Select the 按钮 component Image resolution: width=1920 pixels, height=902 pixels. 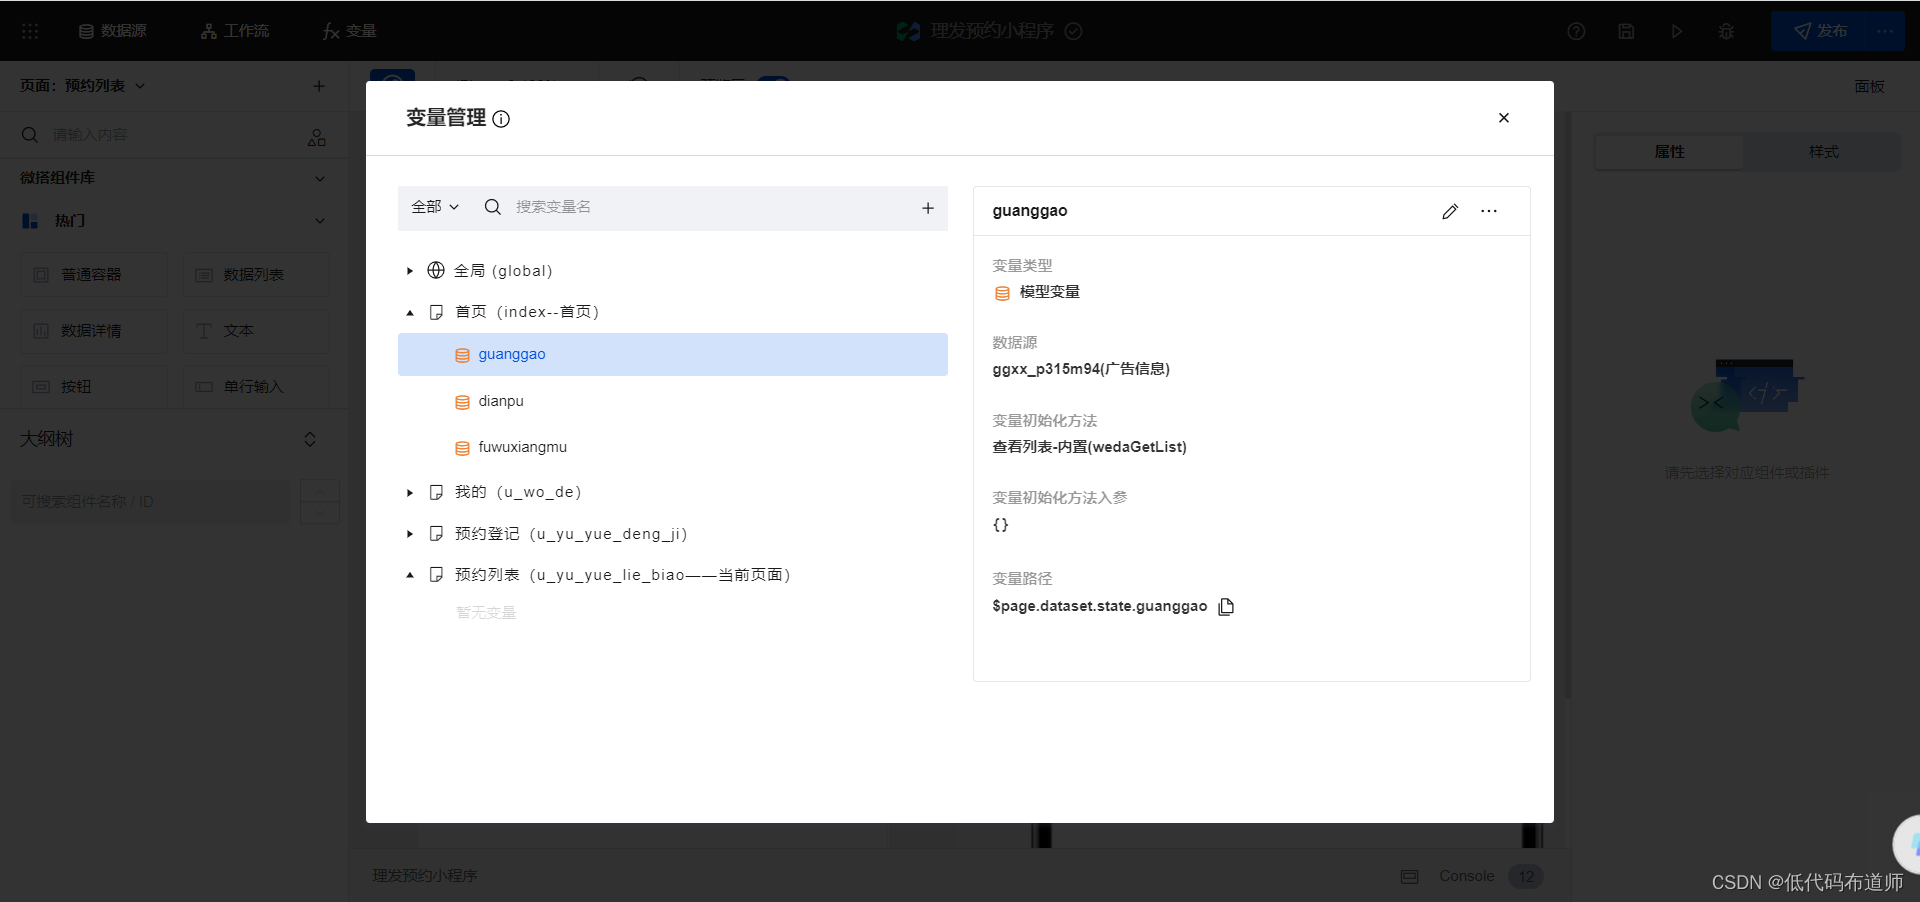coord(94,386)
